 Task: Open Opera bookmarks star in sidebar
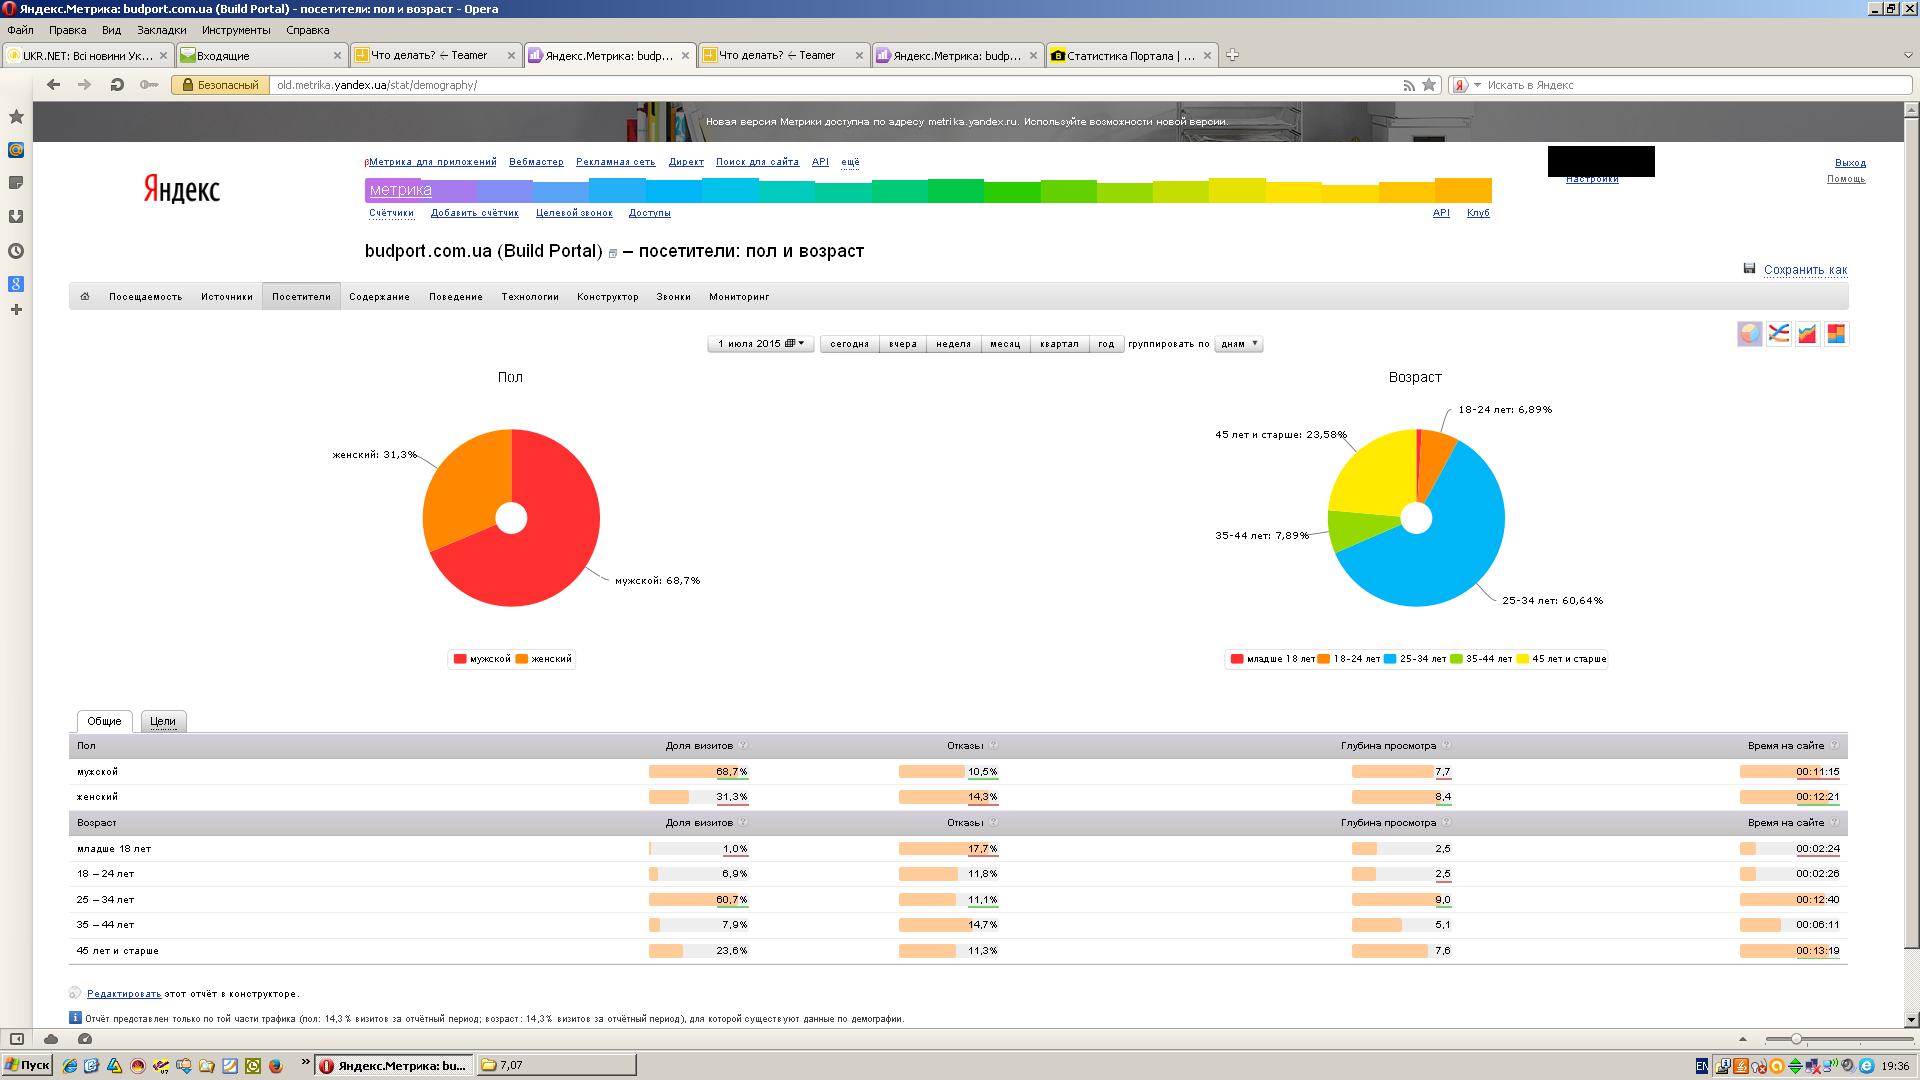coord(16,117)
